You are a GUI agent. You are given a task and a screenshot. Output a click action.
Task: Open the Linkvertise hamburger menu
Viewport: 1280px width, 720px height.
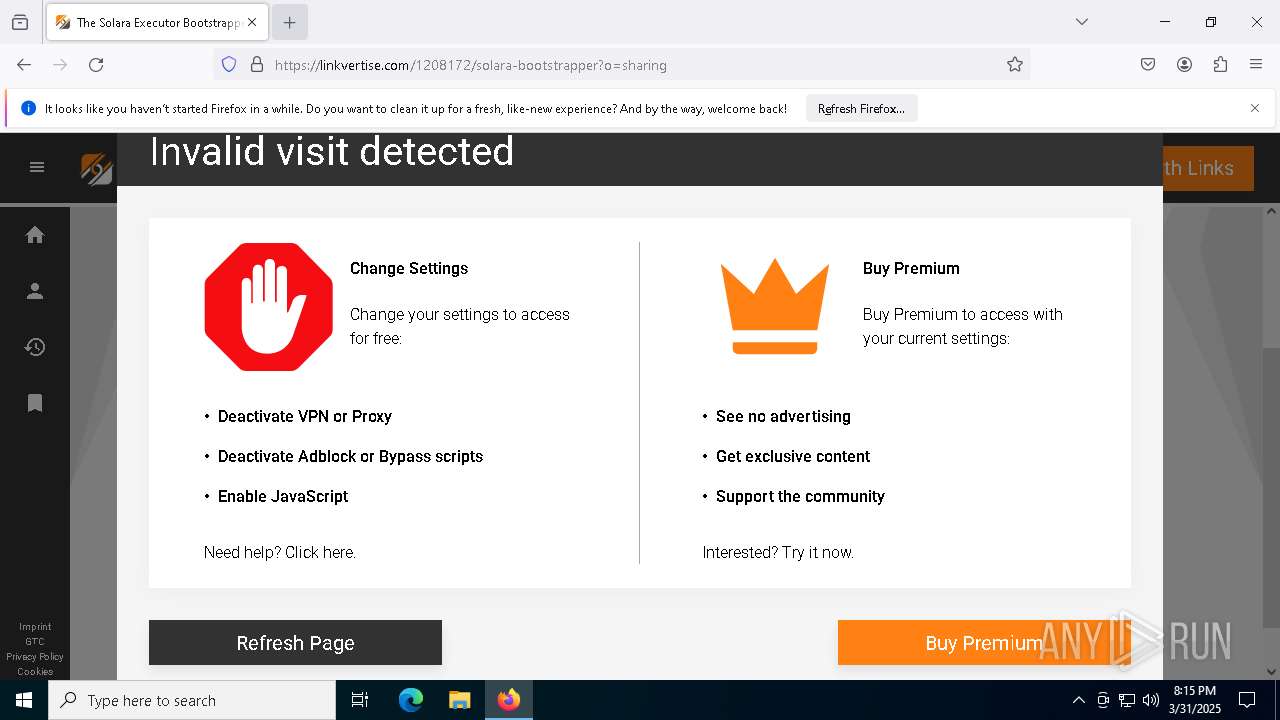(x=37, y=167)
